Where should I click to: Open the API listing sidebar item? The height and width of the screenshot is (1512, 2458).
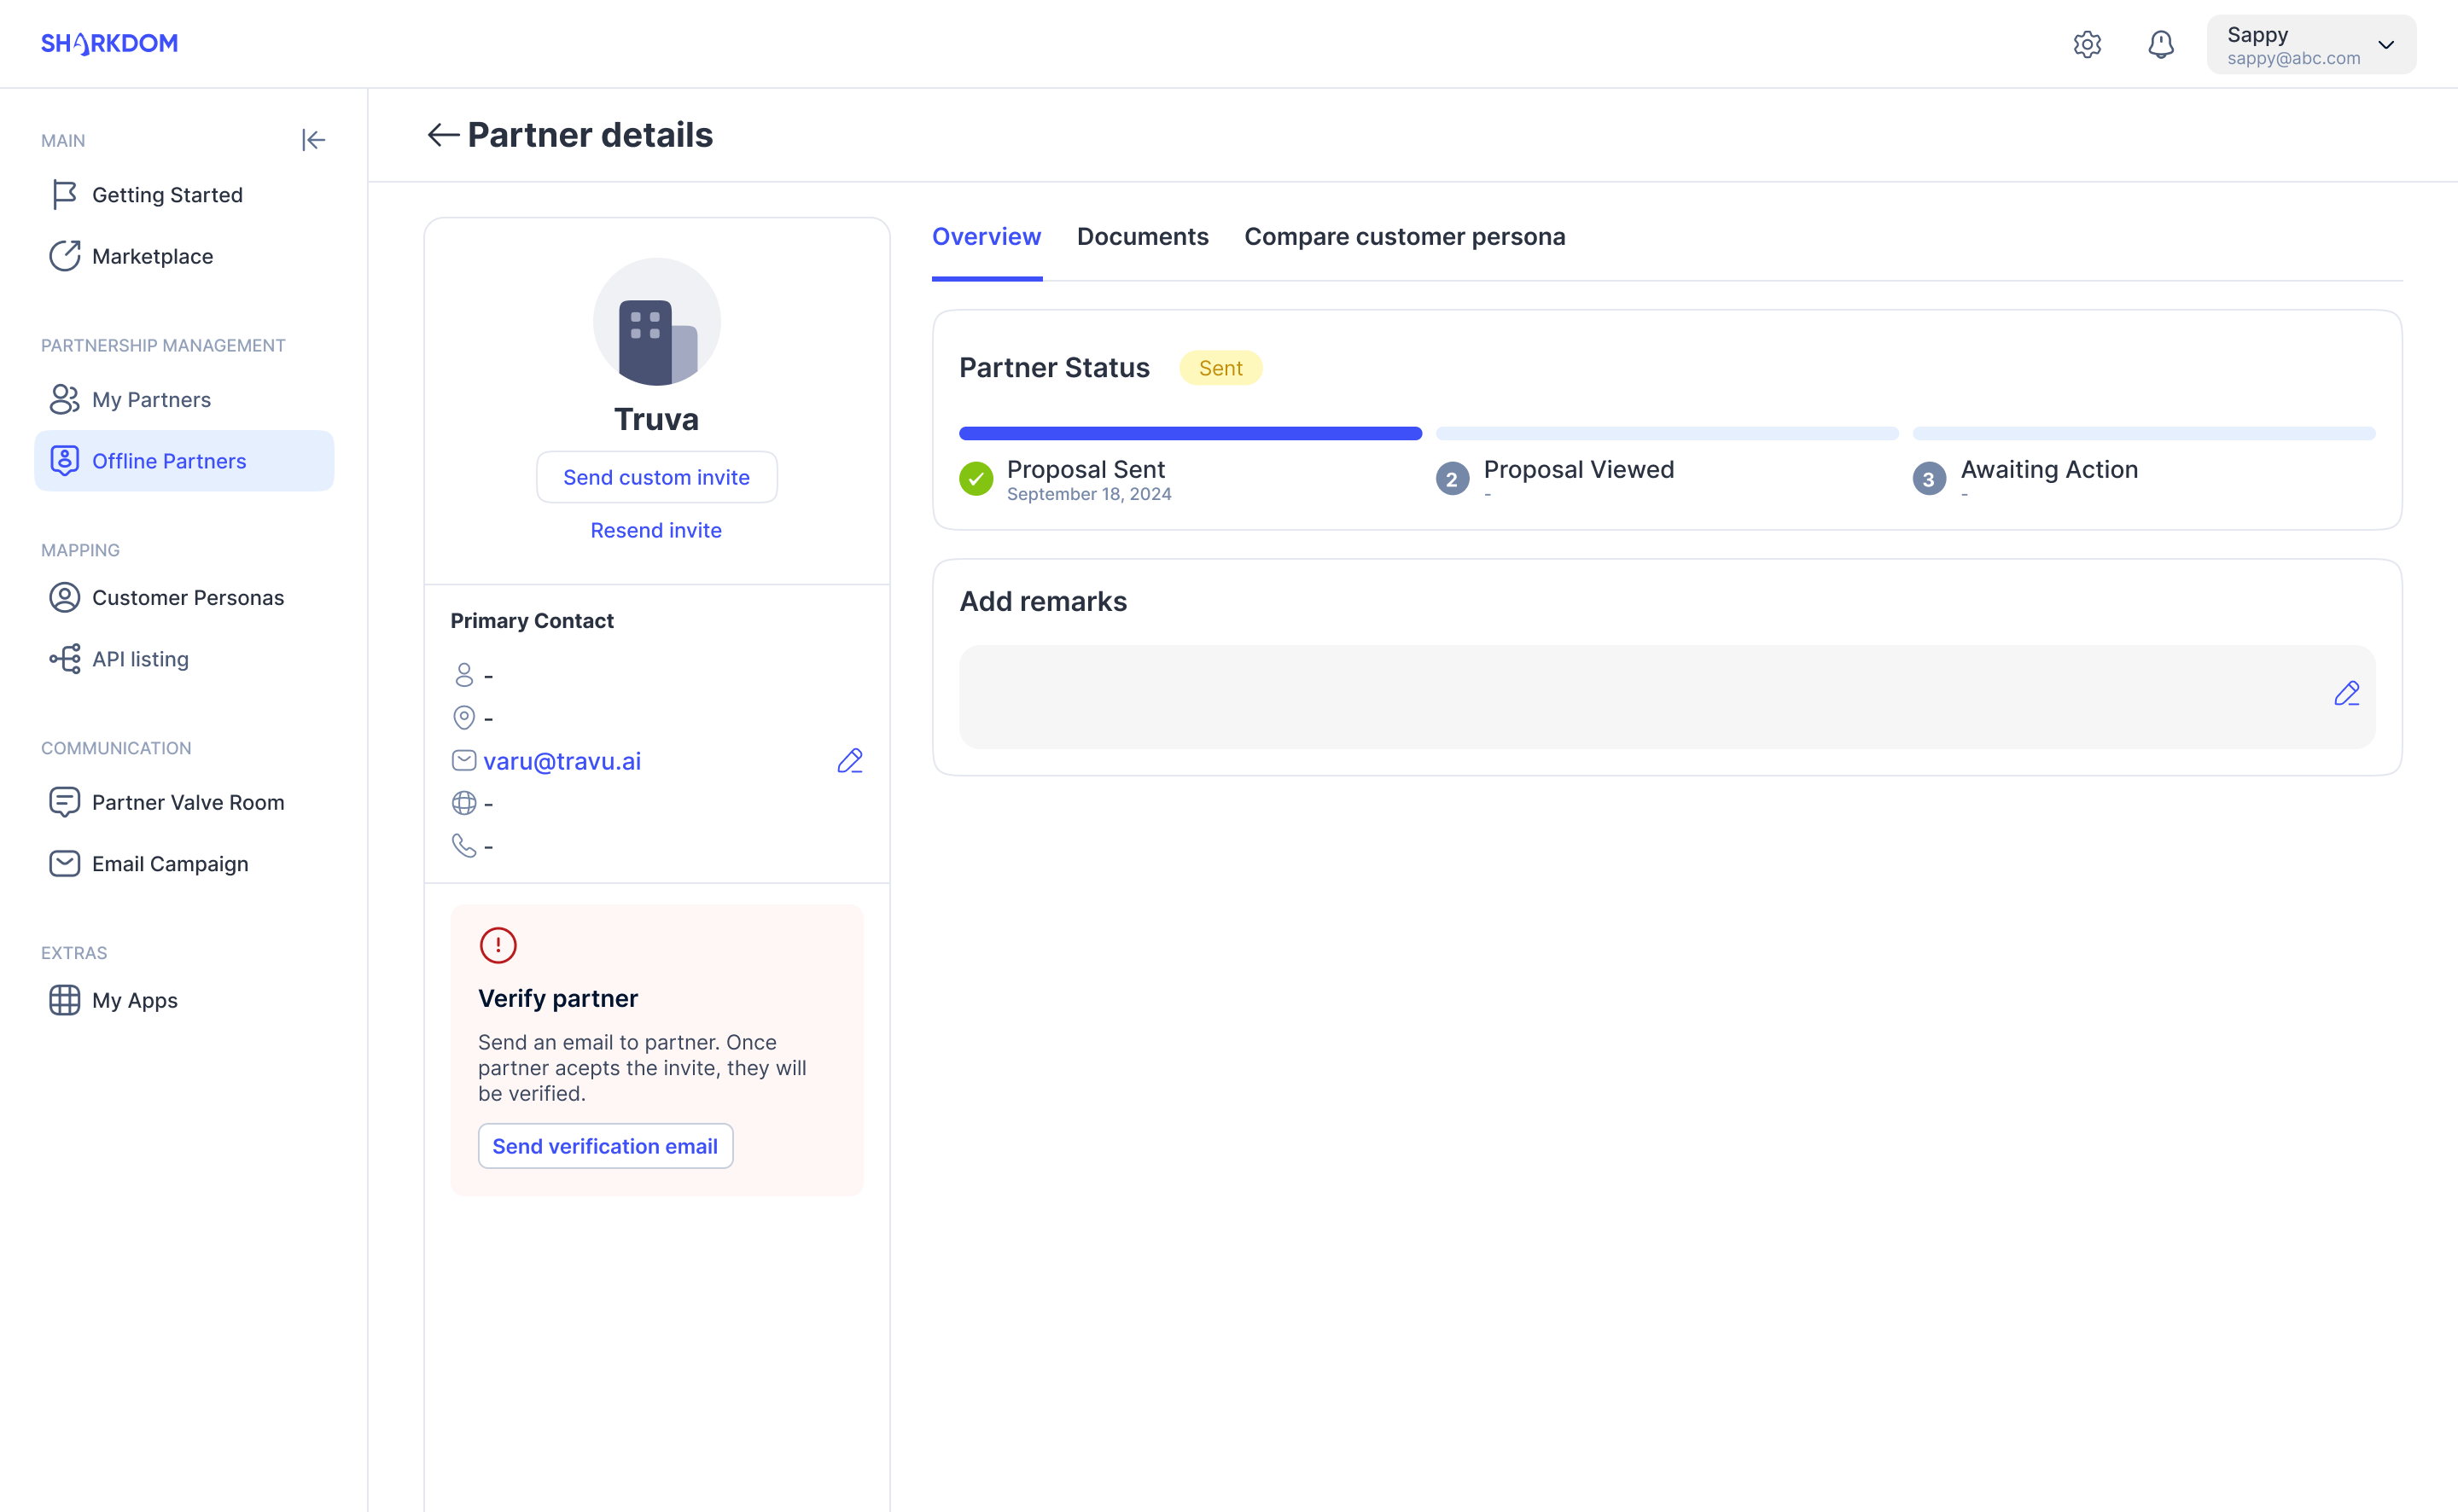point(140,659)
